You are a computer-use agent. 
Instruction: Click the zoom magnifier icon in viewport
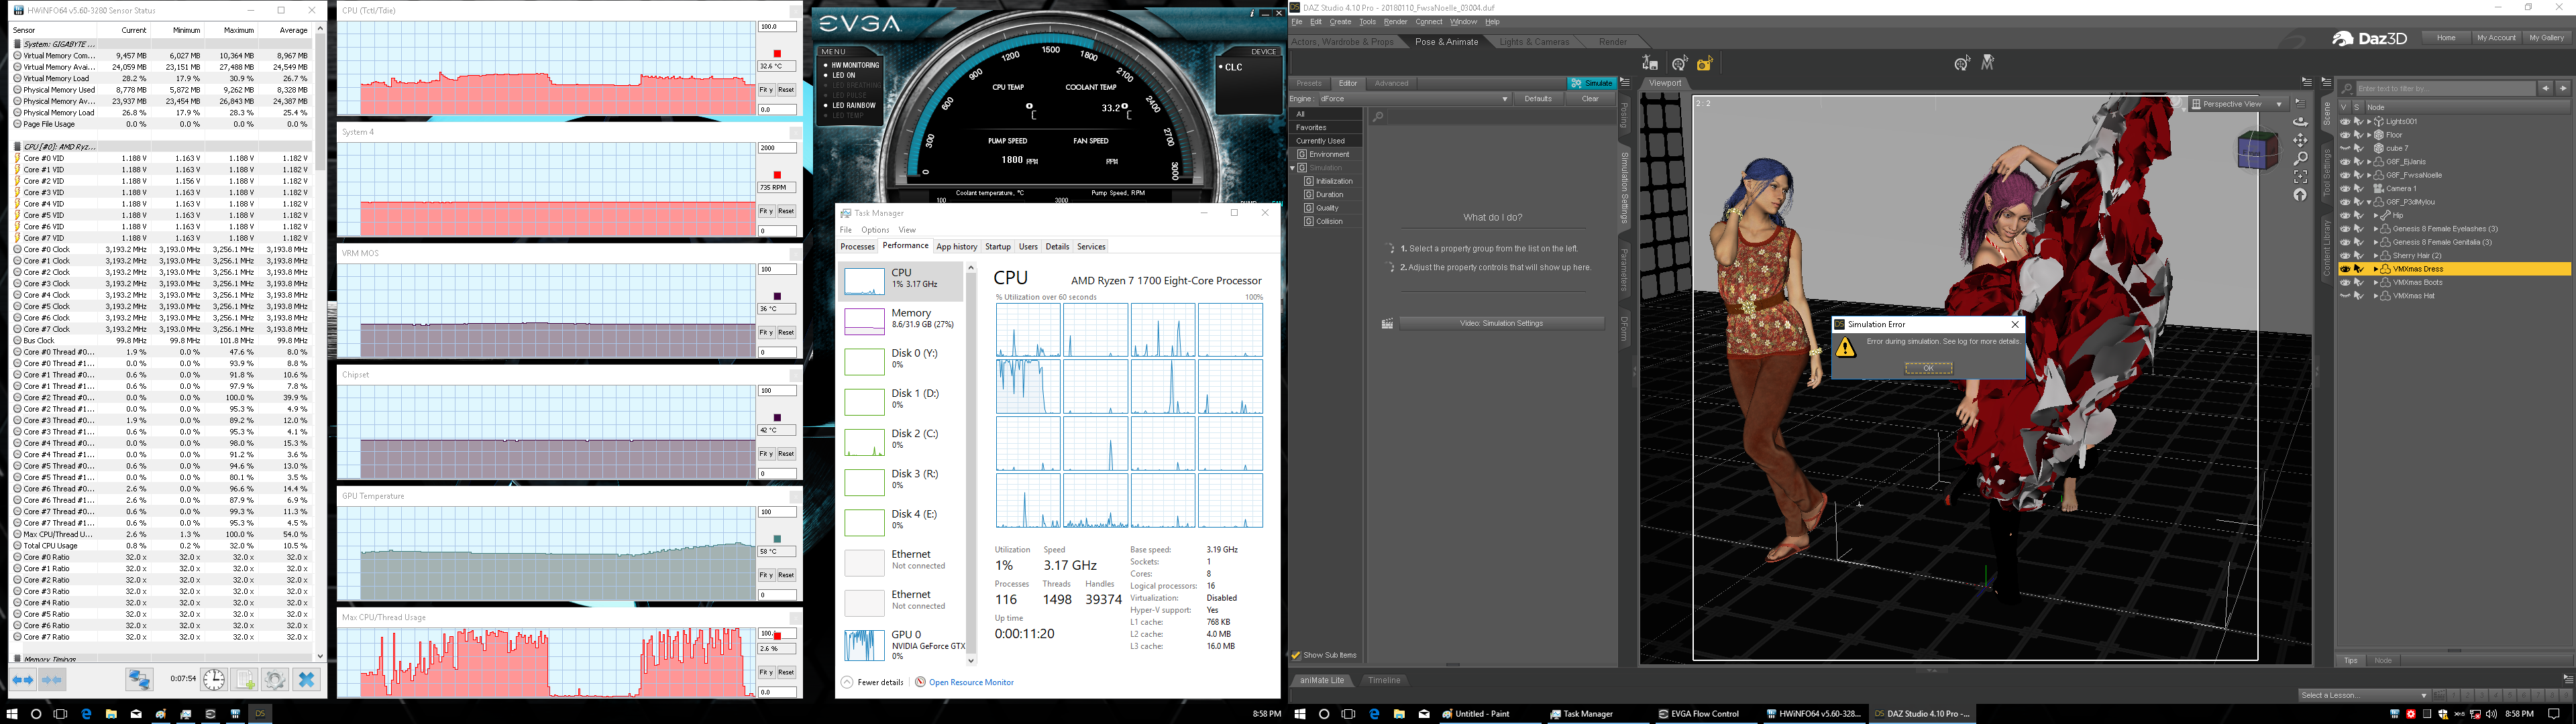pyautogui.click(x=2300, y=158)
